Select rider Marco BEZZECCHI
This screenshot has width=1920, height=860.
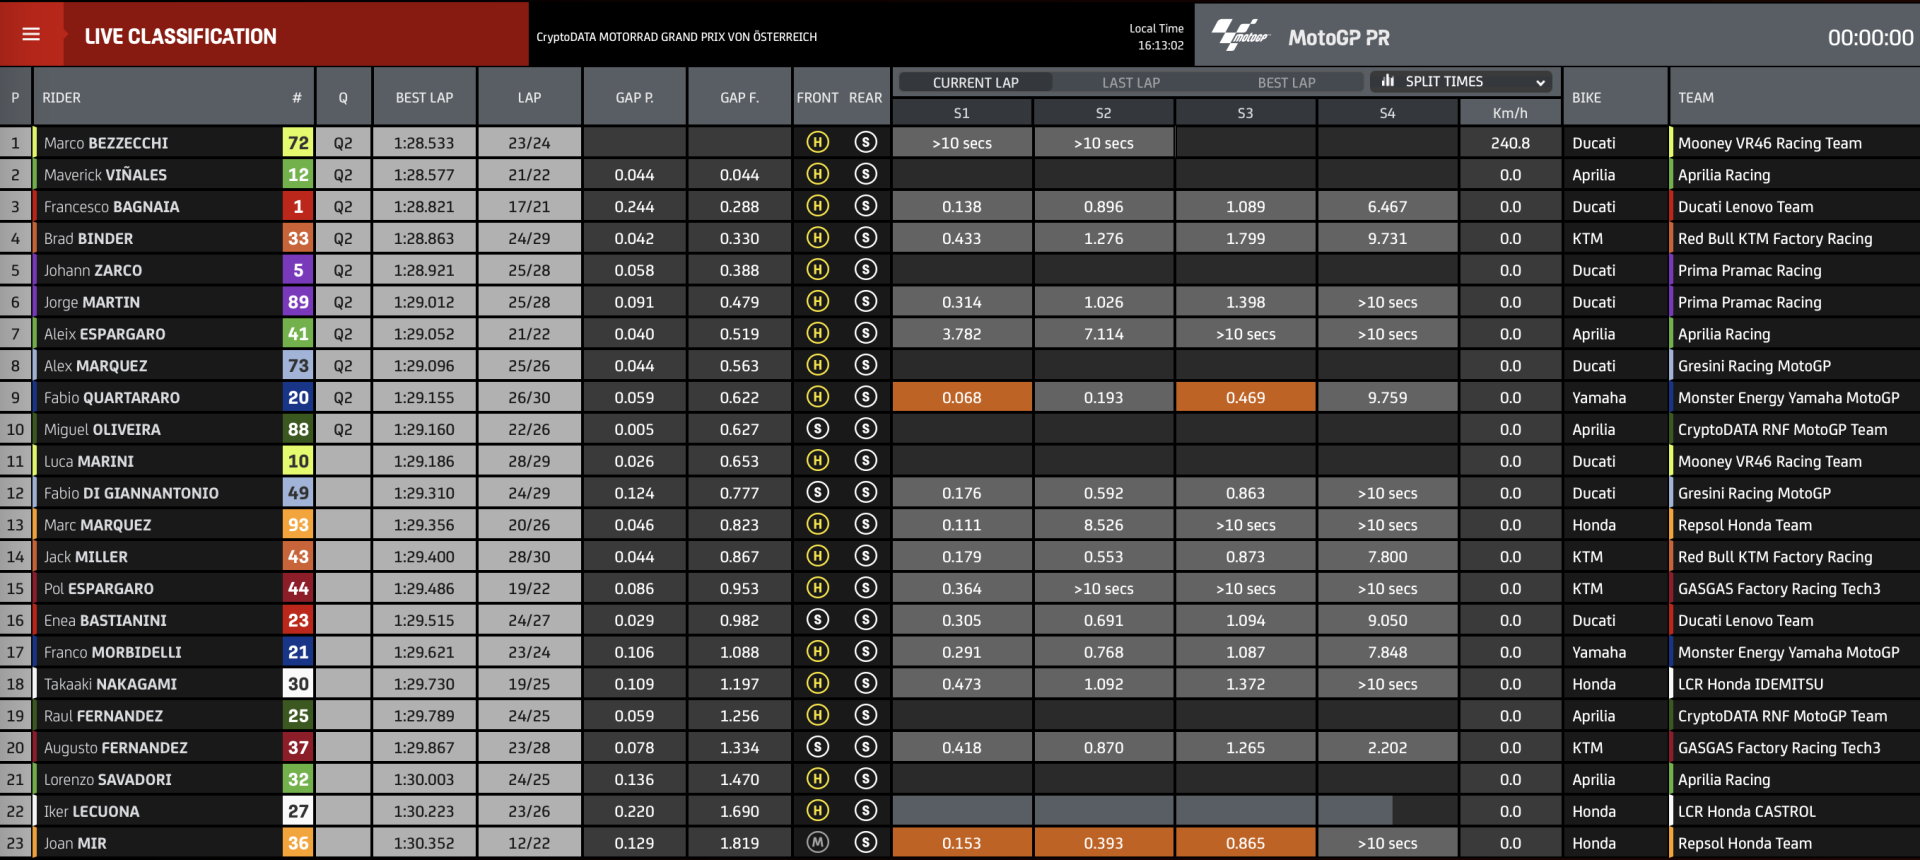click(x=106, y=143)
